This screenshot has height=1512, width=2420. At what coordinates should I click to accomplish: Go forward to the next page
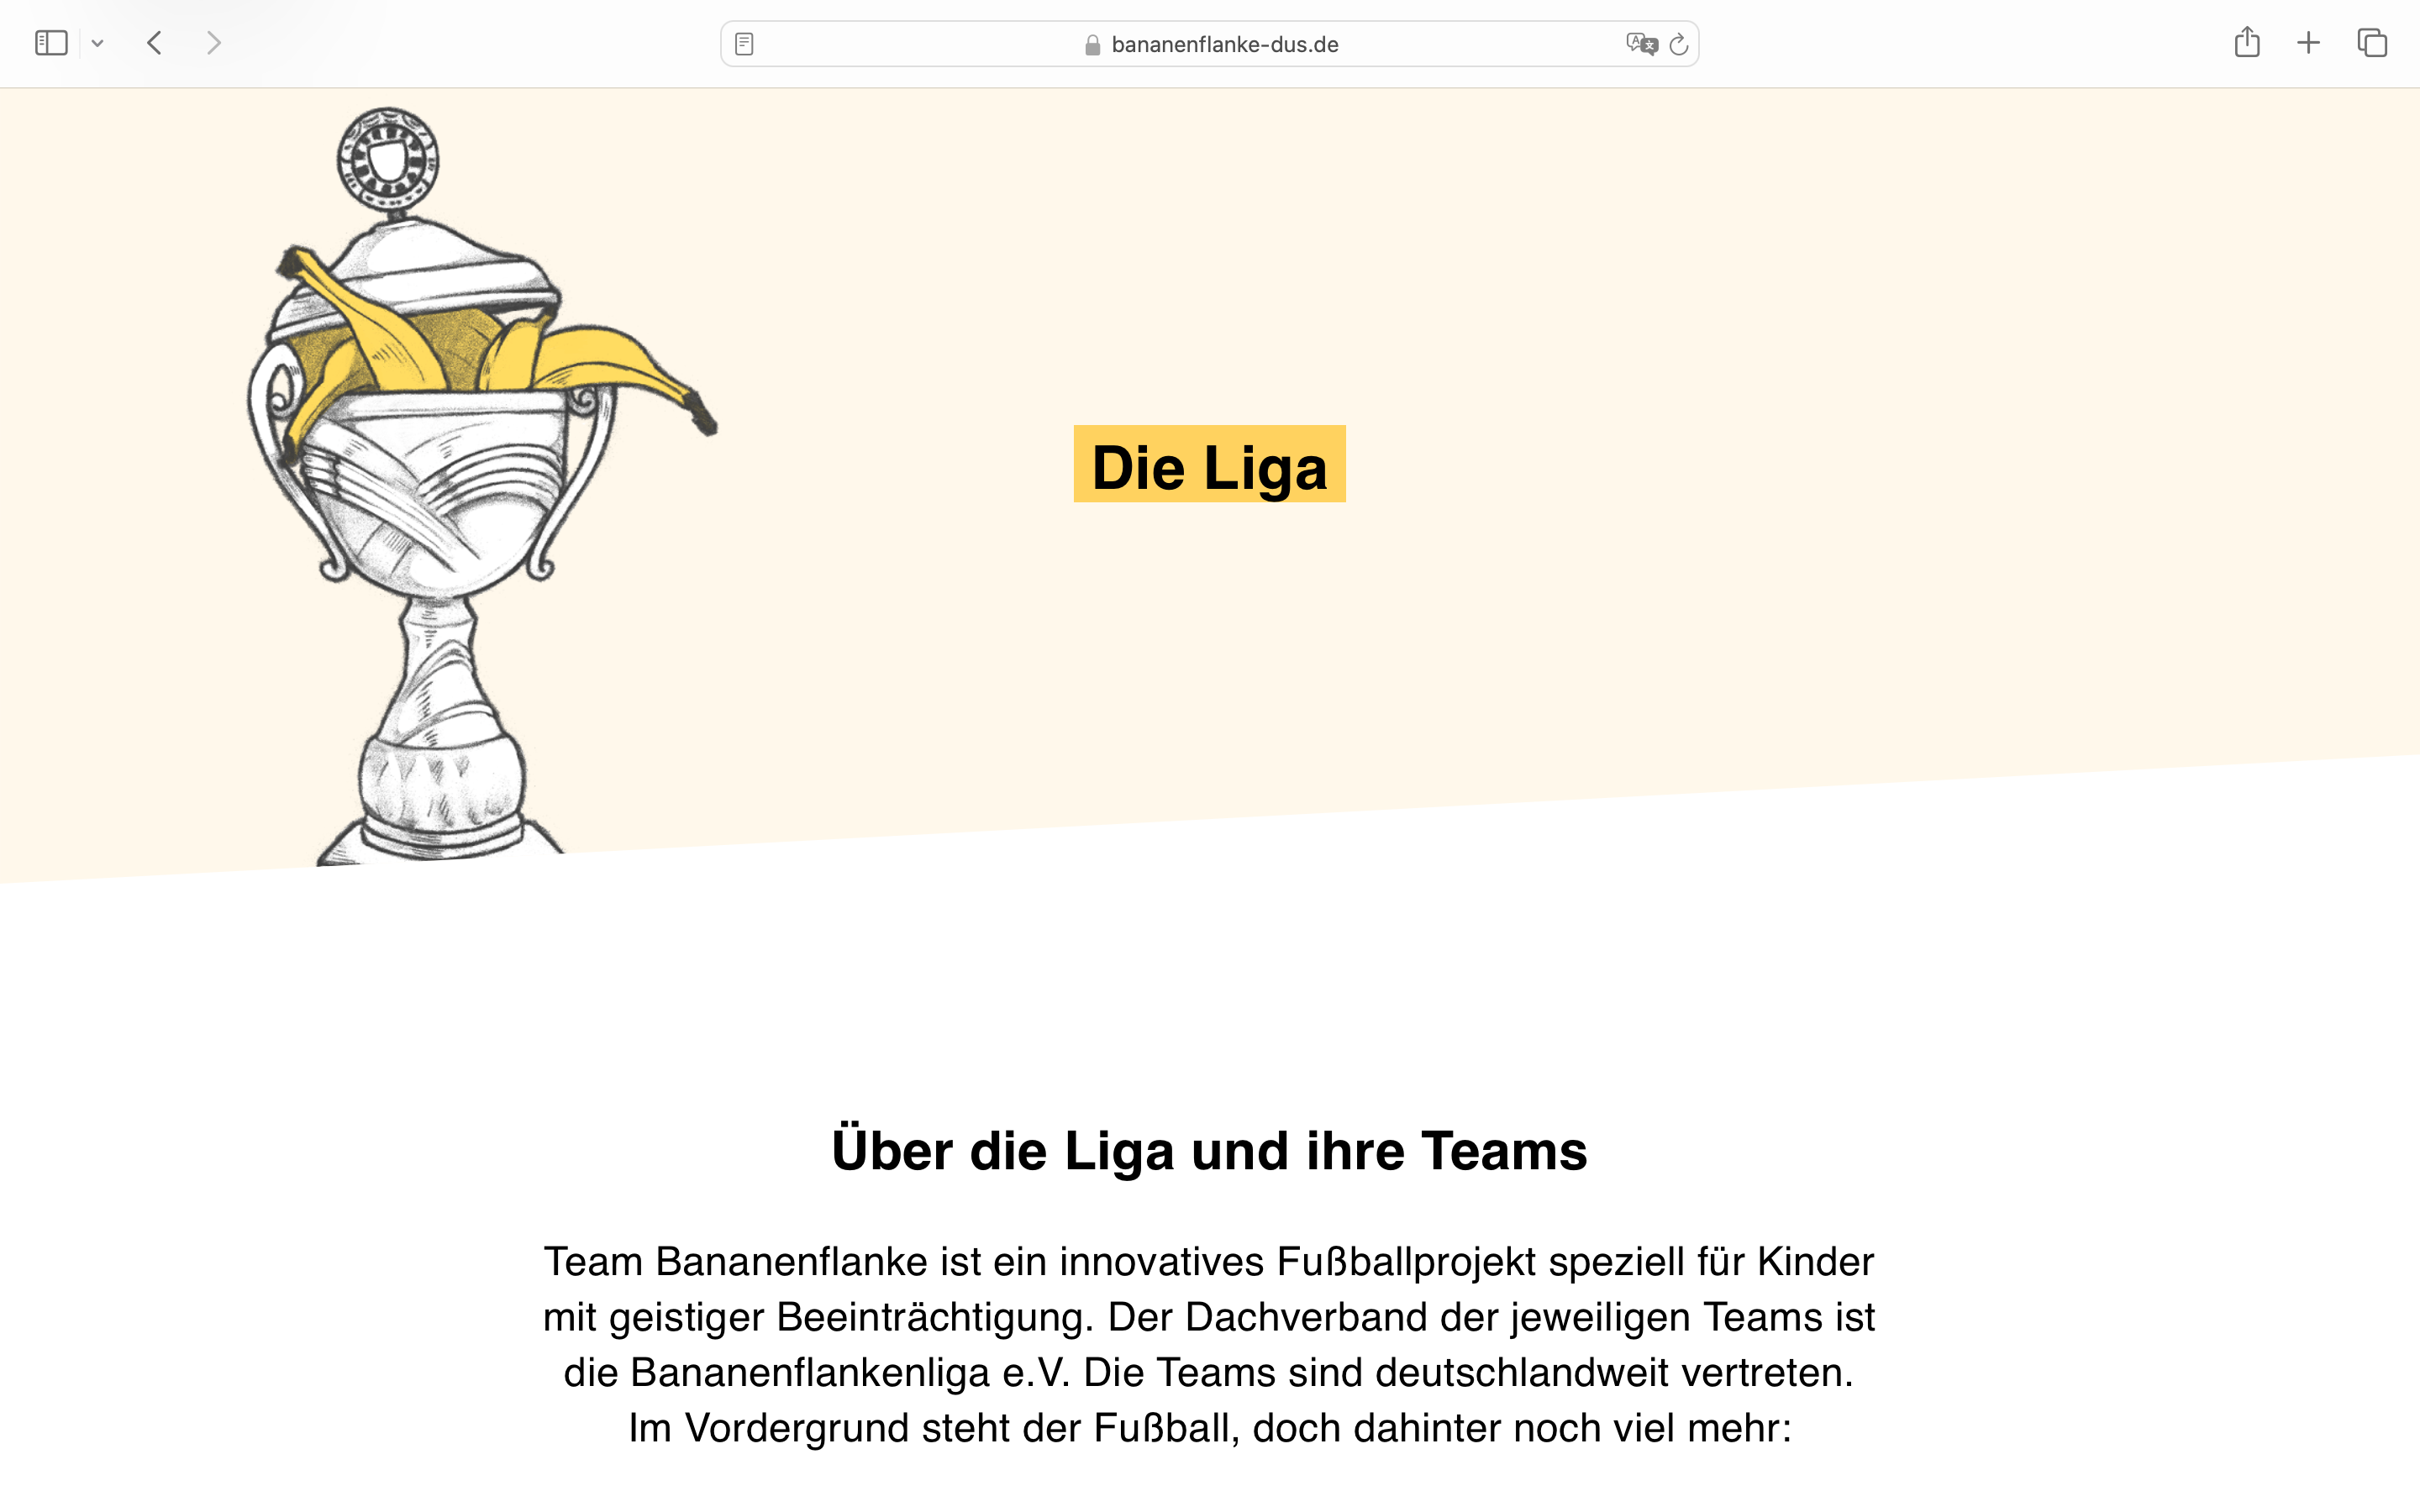click(213, 43)
